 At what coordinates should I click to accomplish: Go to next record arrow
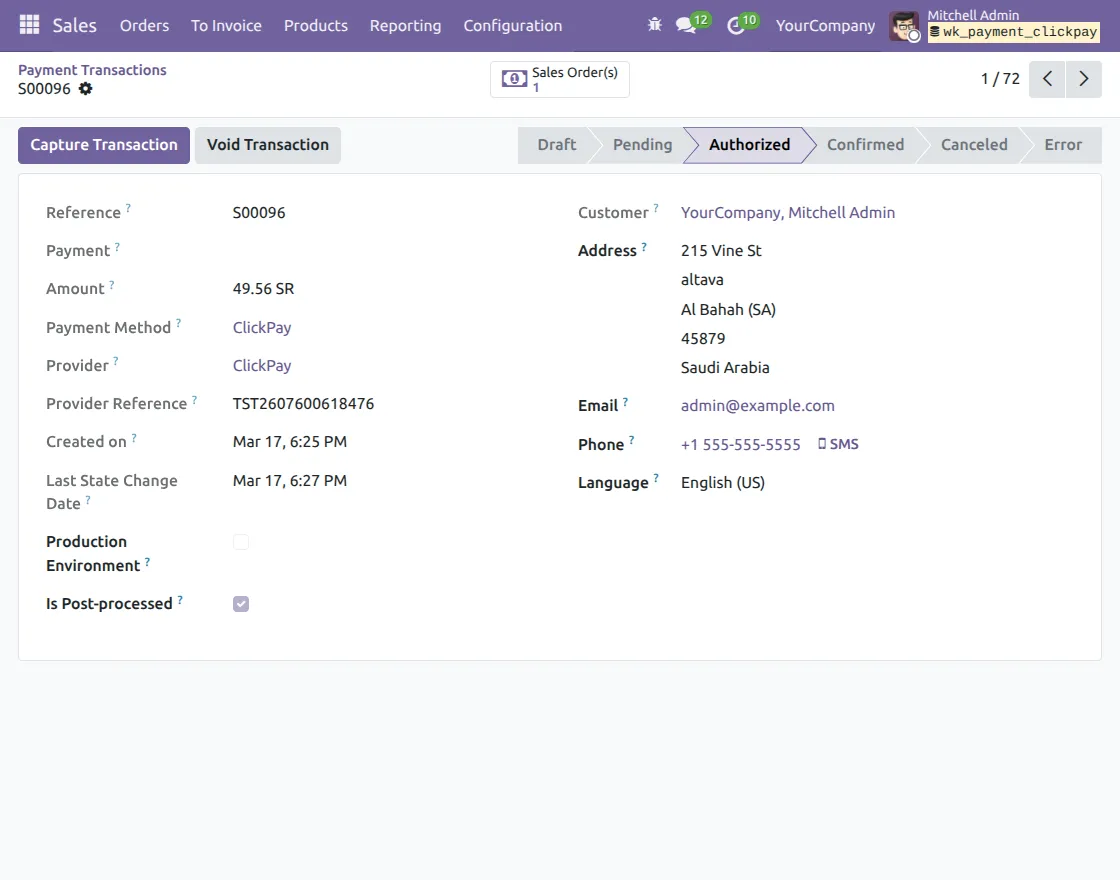(1084, 79)
